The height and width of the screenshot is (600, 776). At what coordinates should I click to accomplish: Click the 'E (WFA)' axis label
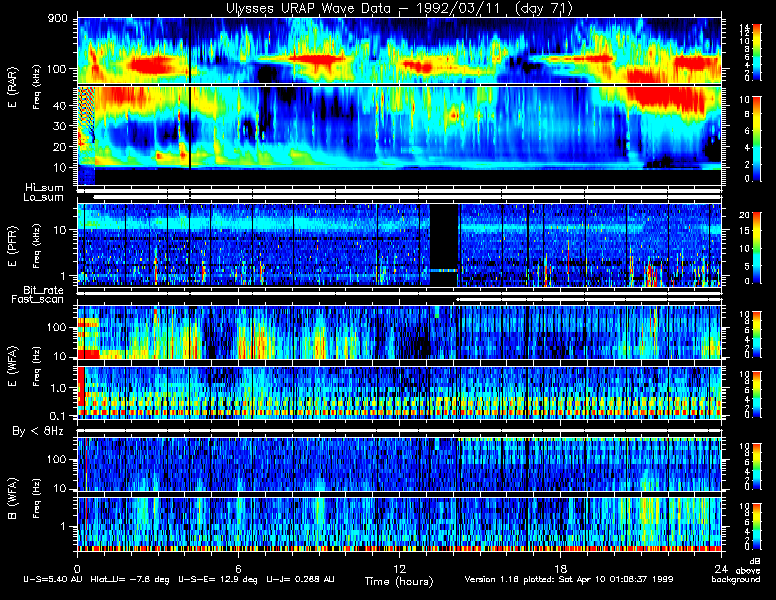tap(13, 366)
